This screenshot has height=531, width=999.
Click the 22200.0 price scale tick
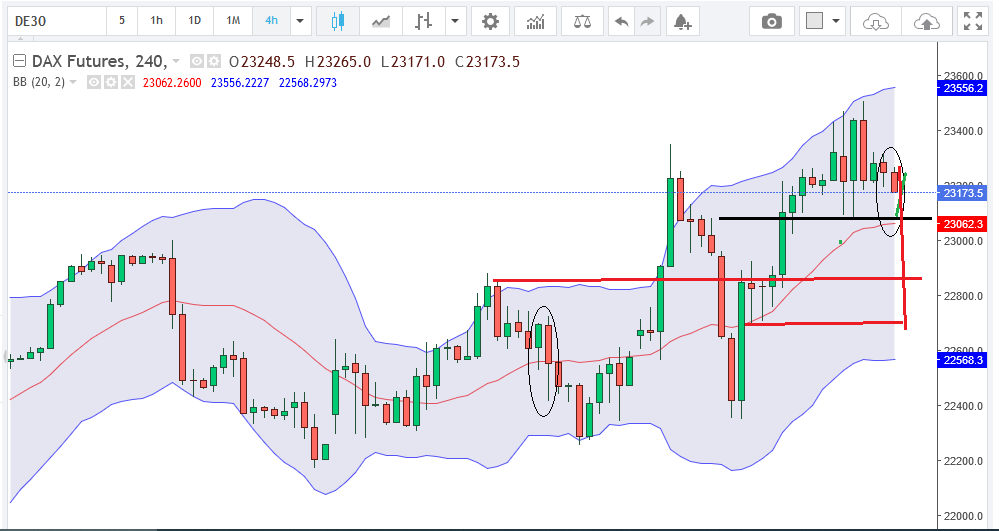pyautogui.click(x=965, y=461)
